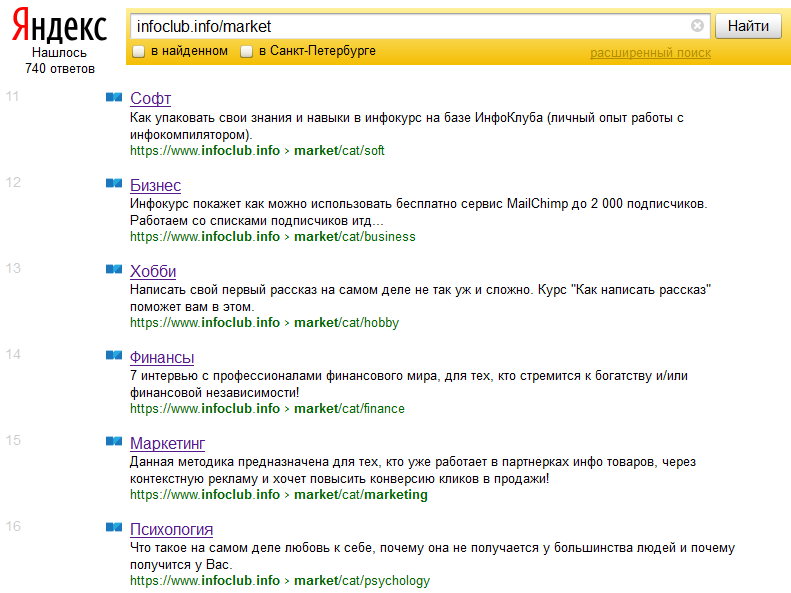Click the Яндекс logo
Screen dimensions: 791x593
pos(60,25)
